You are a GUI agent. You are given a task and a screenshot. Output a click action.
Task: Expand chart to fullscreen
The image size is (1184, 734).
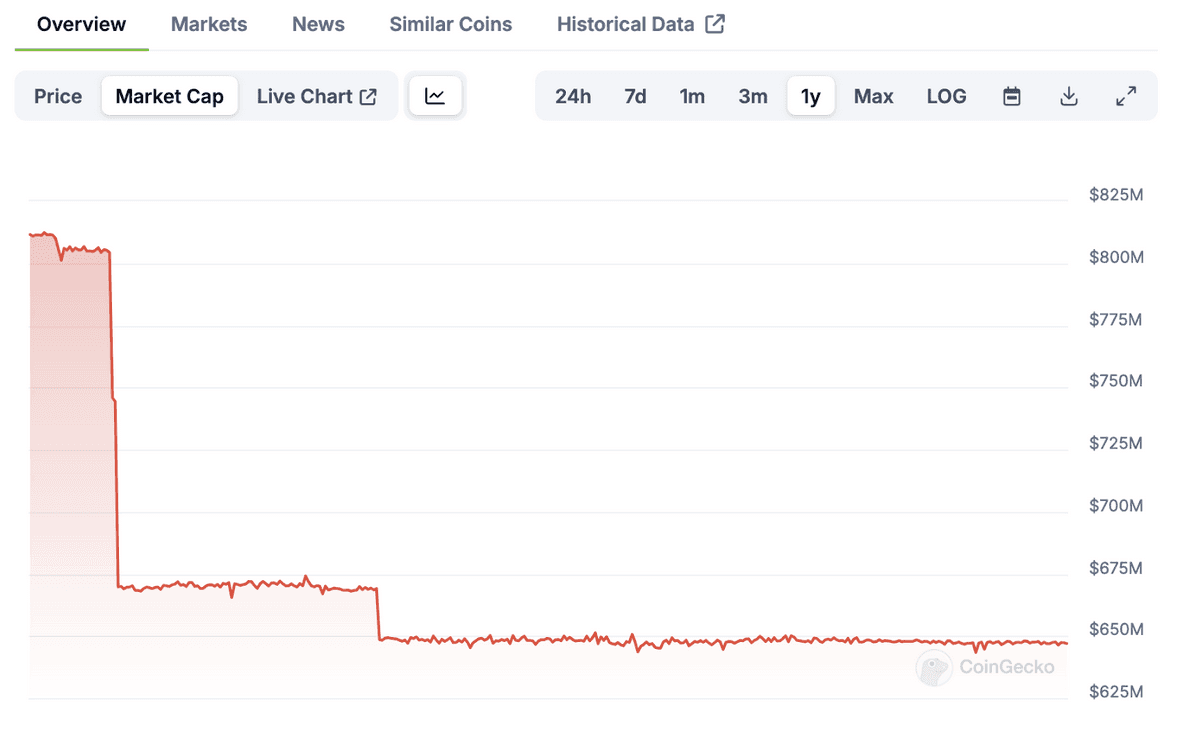1126,96
